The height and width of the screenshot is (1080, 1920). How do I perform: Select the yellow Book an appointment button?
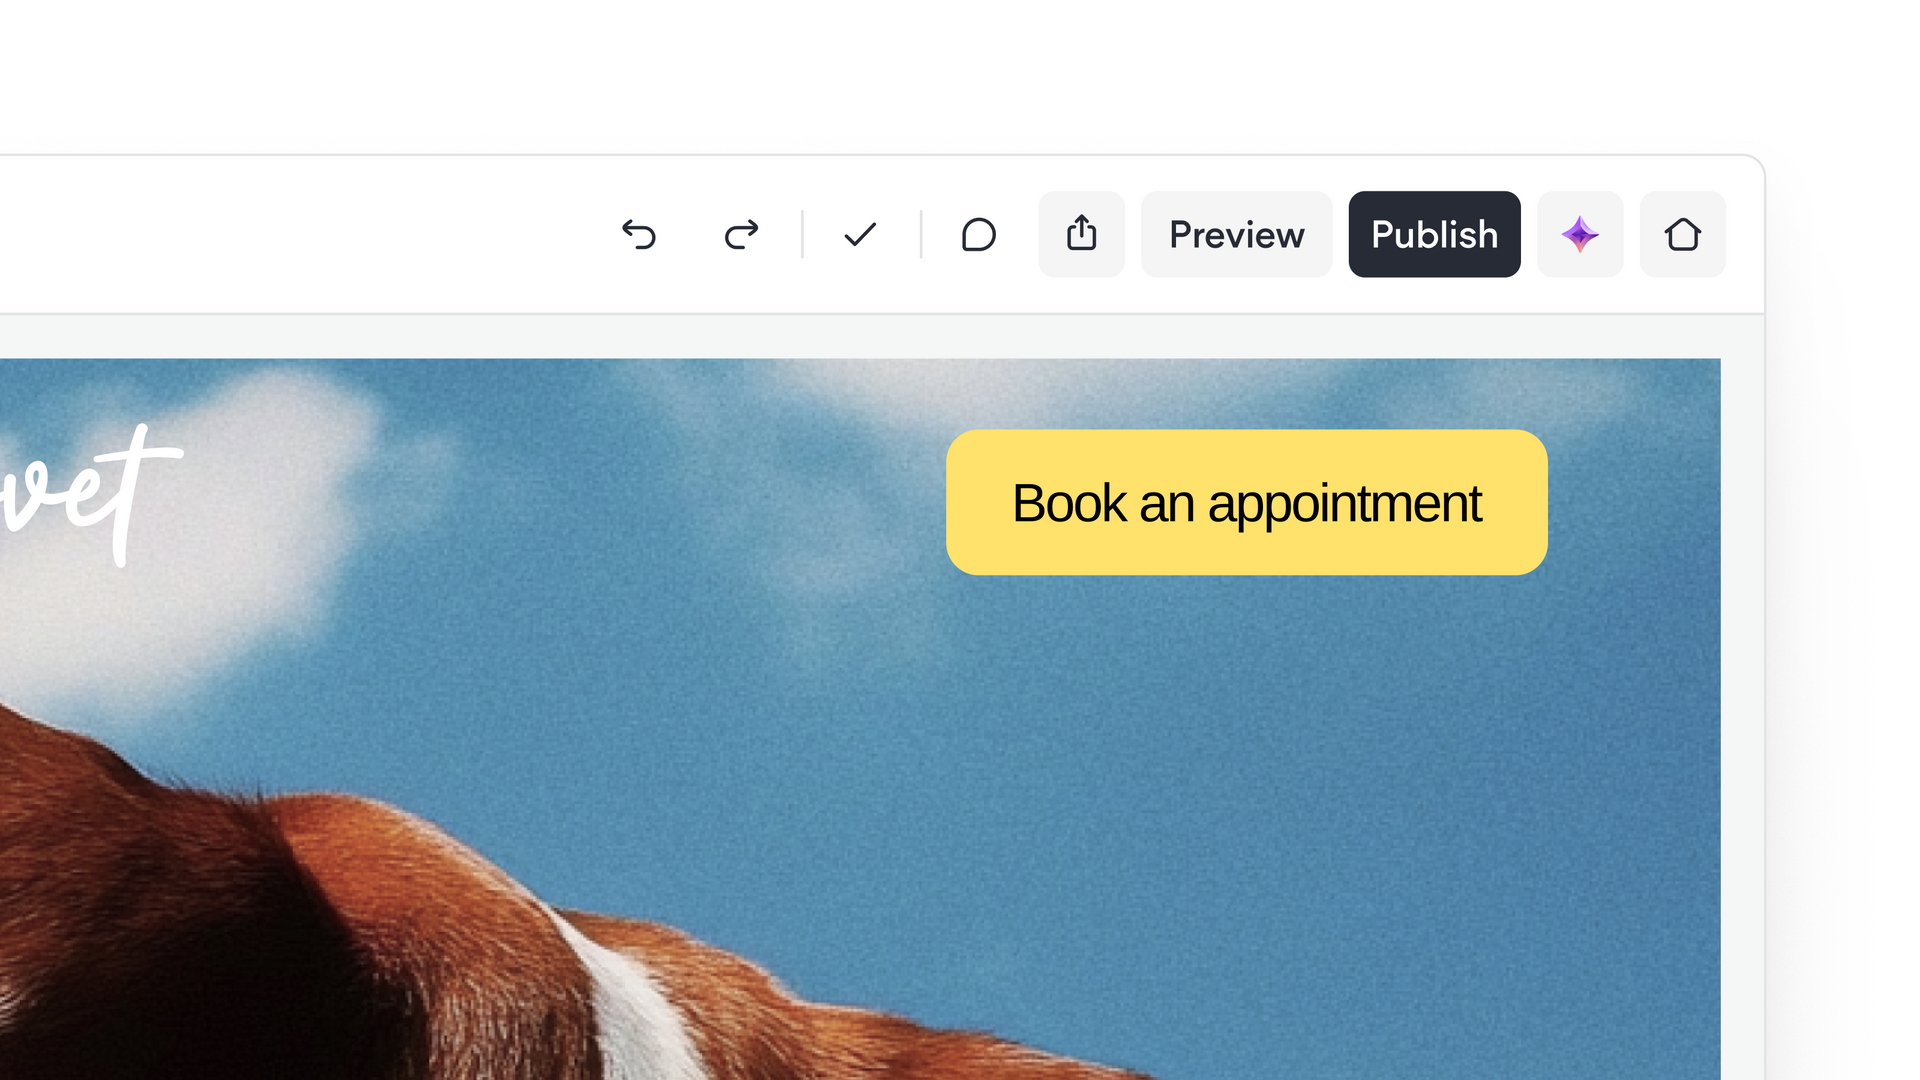coord(1246,502)
